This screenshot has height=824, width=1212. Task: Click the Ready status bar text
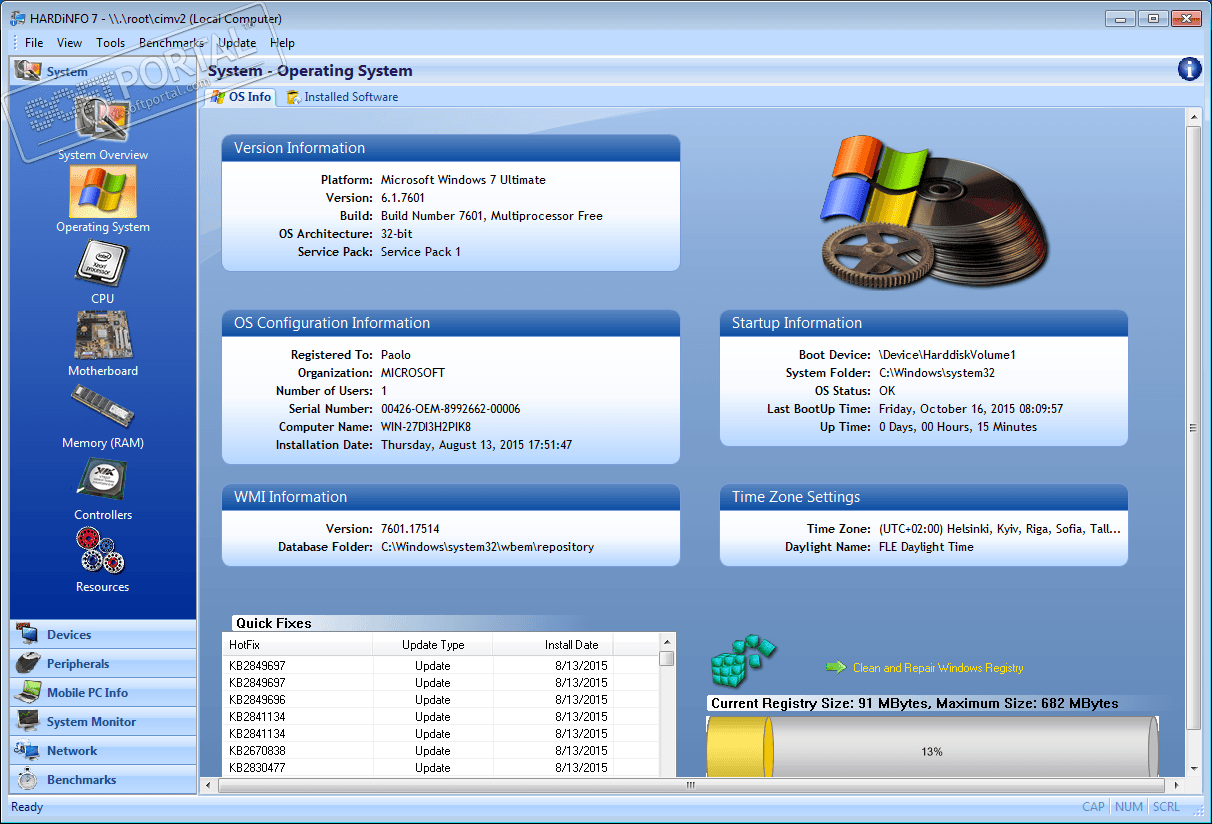click(x=27, y=807)
